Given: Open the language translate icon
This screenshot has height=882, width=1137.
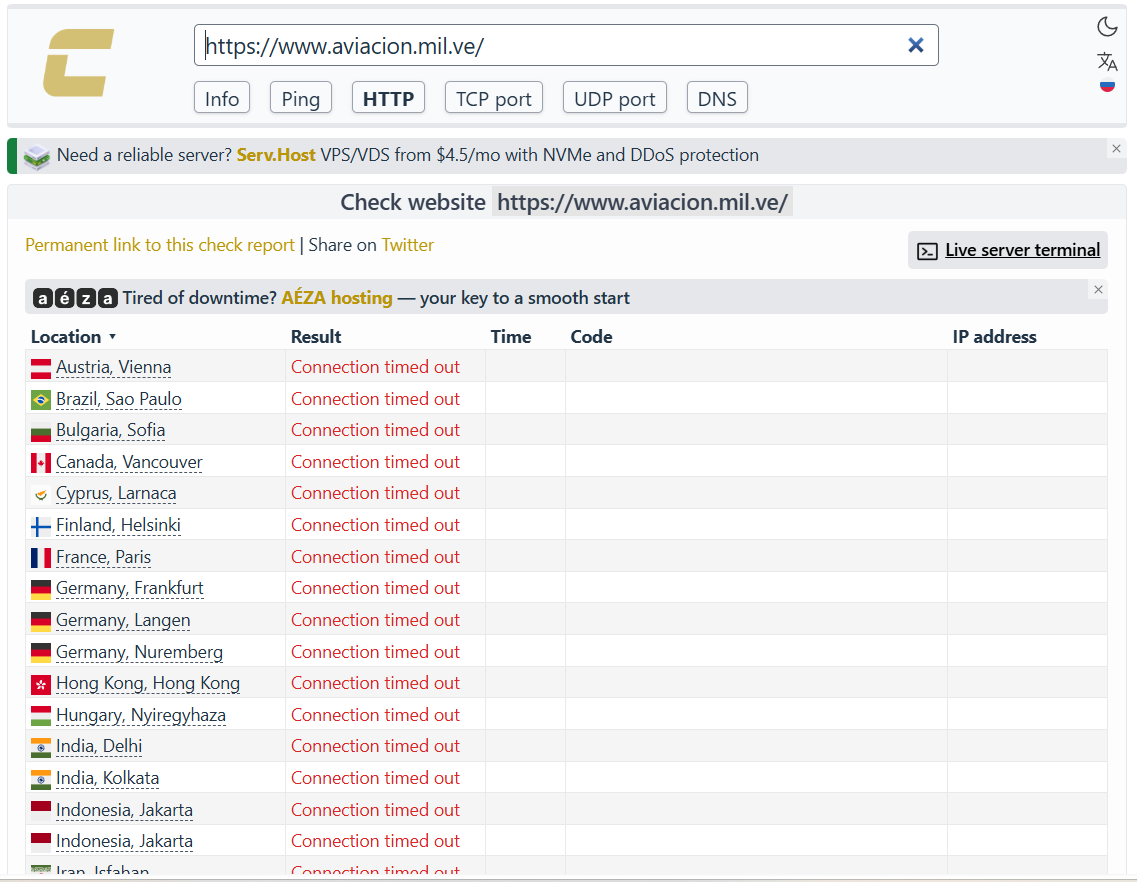Looking at the screenshot, I should [x=1107, y=62].
